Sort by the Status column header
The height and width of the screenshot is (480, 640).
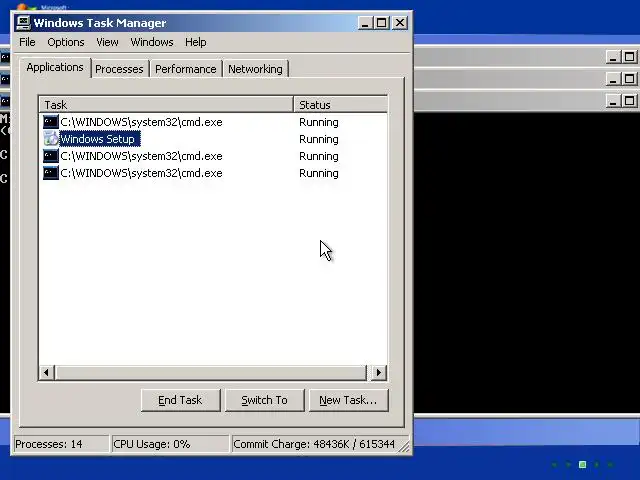point(340,104)
